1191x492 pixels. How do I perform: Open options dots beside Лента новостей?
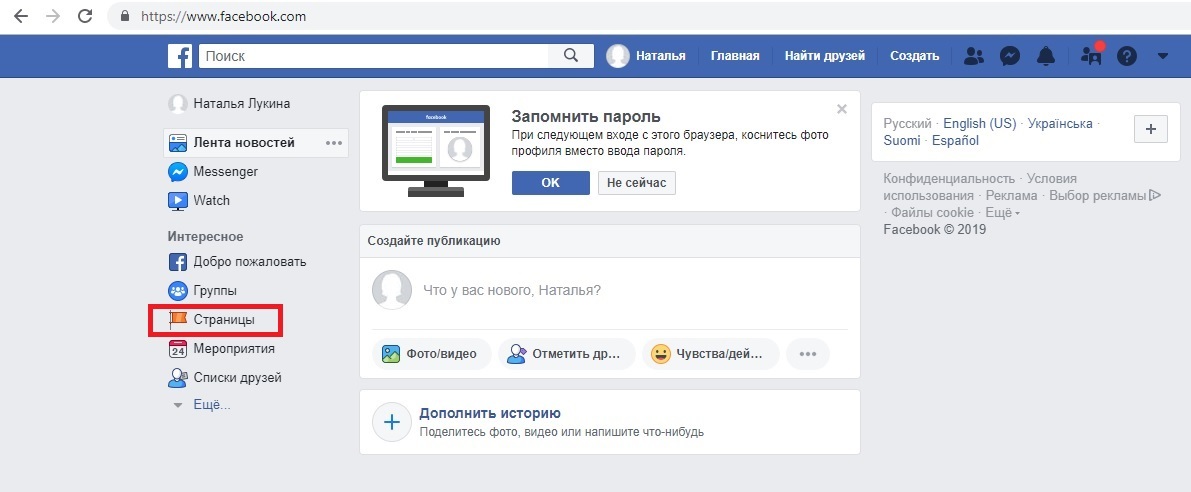coord(334,143)
